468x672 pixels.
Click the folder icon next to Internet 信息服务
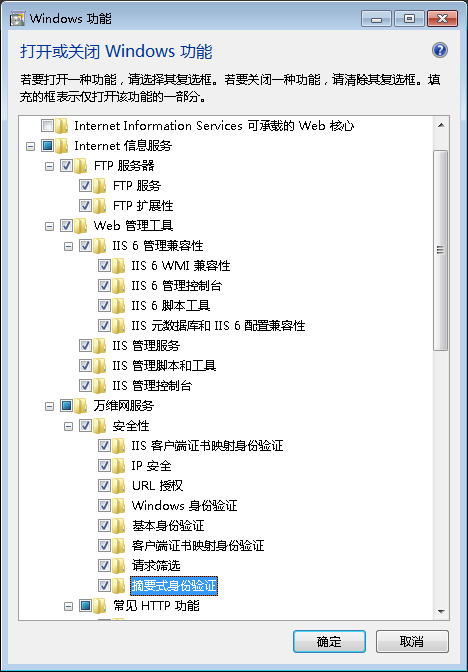(x=61, y=146)
